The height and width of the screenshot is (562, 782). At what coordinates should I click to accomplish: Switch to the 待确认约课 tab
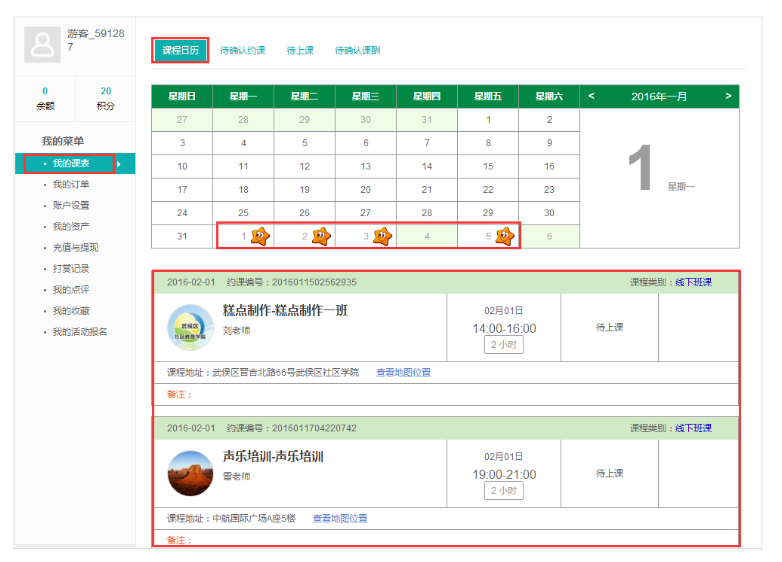tap(243, 50)
